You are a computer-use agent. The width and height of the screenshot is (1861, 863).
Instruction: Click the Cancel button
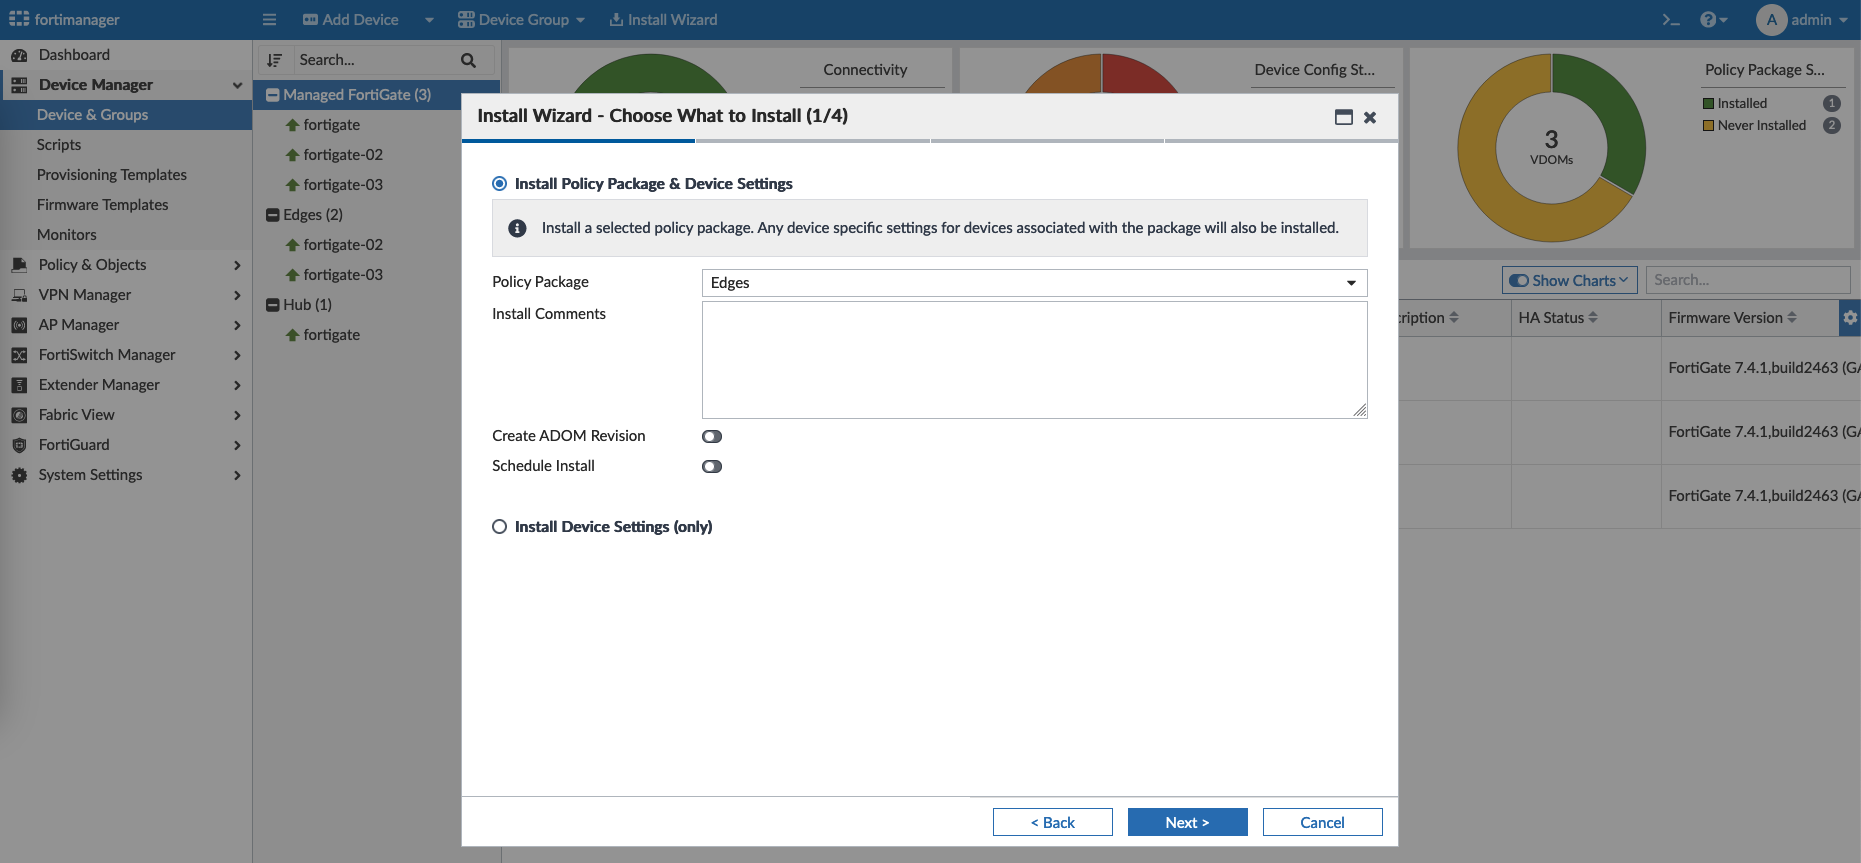1322,822
